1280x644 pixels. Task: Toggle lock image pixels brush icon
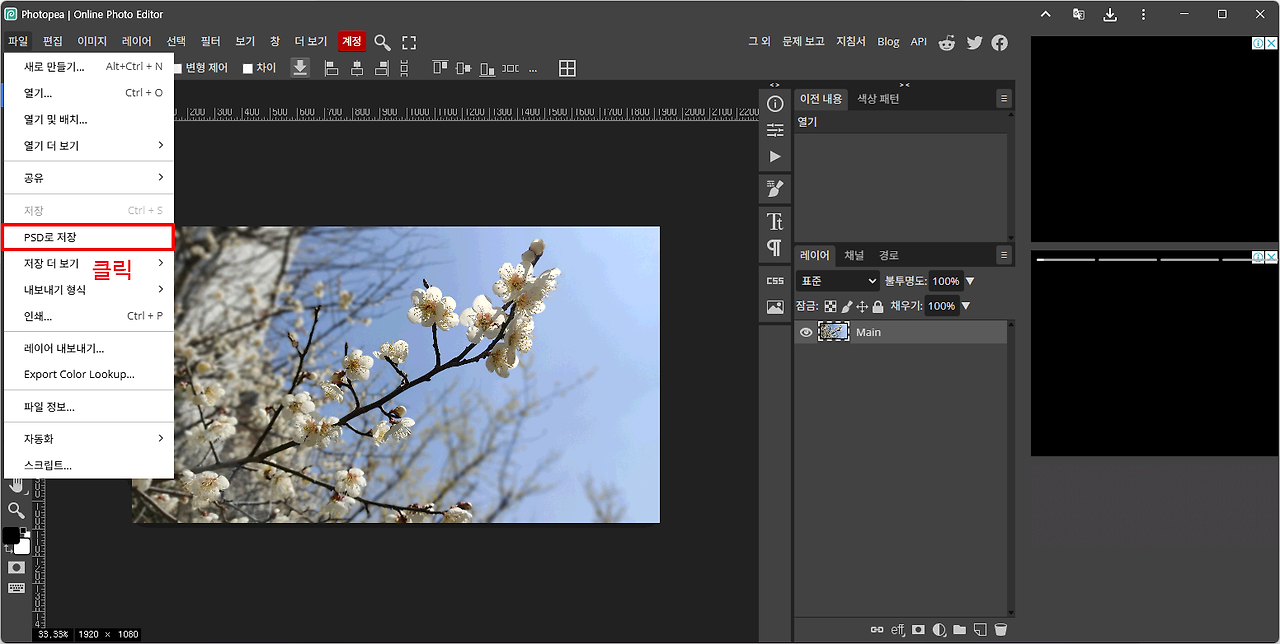[846, 306]
